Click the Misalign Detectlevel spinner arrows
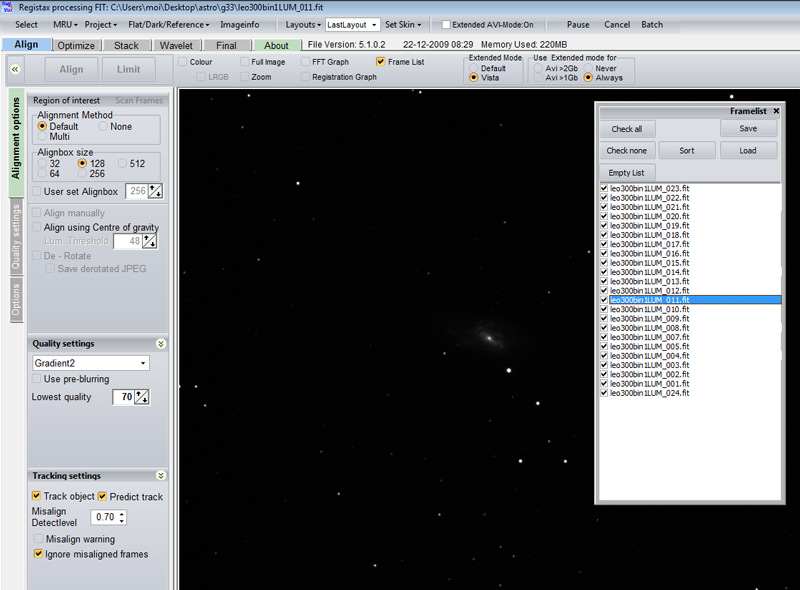The width and height of the screenshot is (800, 590). (x=121, y=517)
